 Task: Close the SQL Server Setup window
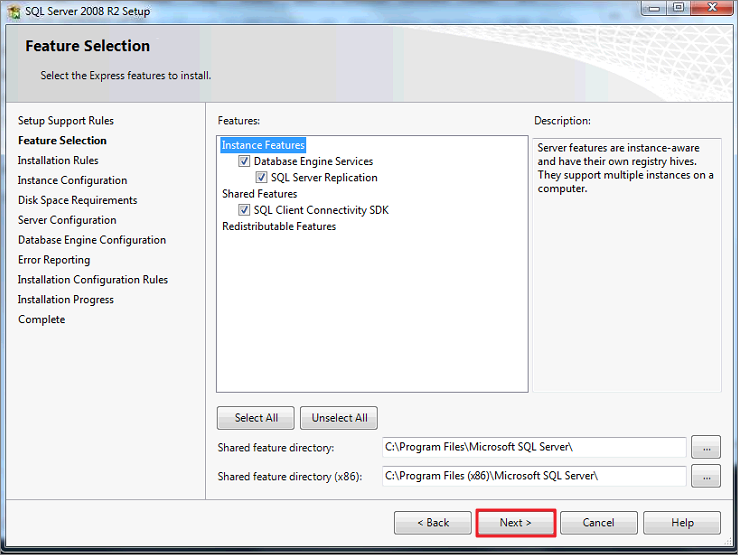(712, 8)
